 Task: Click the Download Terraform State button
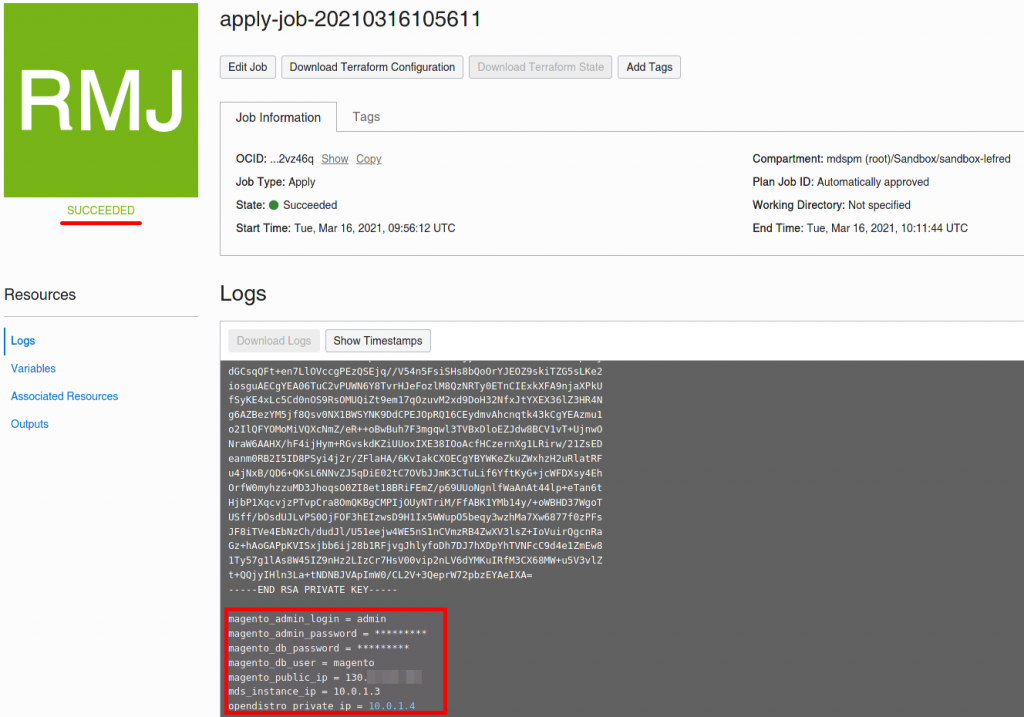pyautogui.click(x=541, y=67)
